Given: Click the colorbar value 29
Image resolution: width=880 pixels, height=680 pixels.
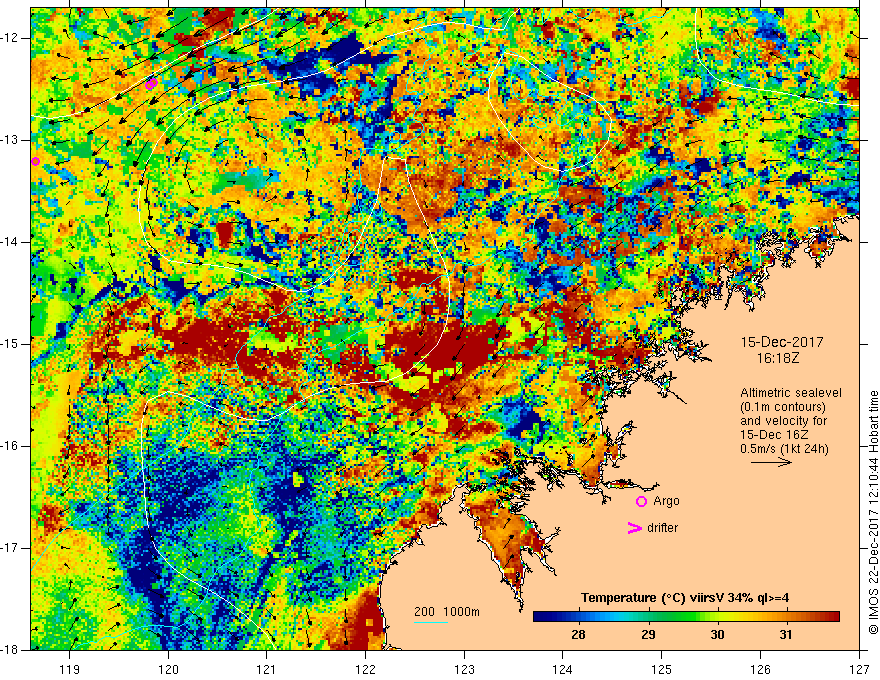Looking at the screenshot, I should click(648, 635).
